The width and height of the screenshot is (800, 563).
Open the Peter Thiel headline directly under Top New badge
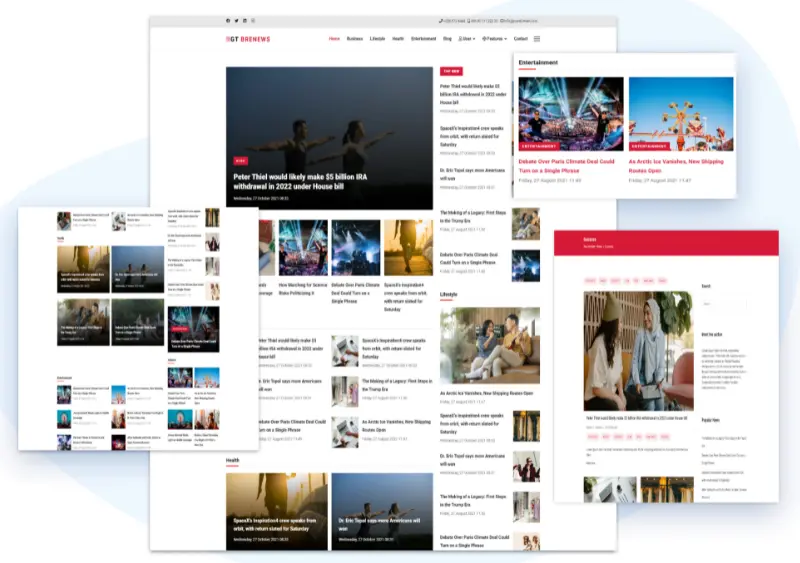[473, 94]
